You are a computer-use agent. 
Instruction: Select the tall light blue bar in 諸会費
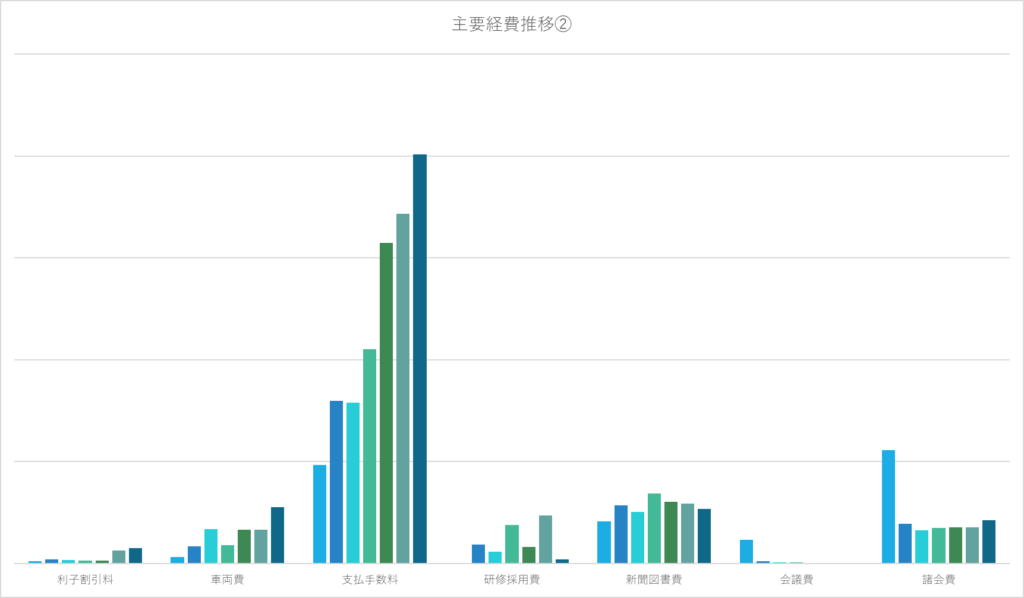click(888, 507)
